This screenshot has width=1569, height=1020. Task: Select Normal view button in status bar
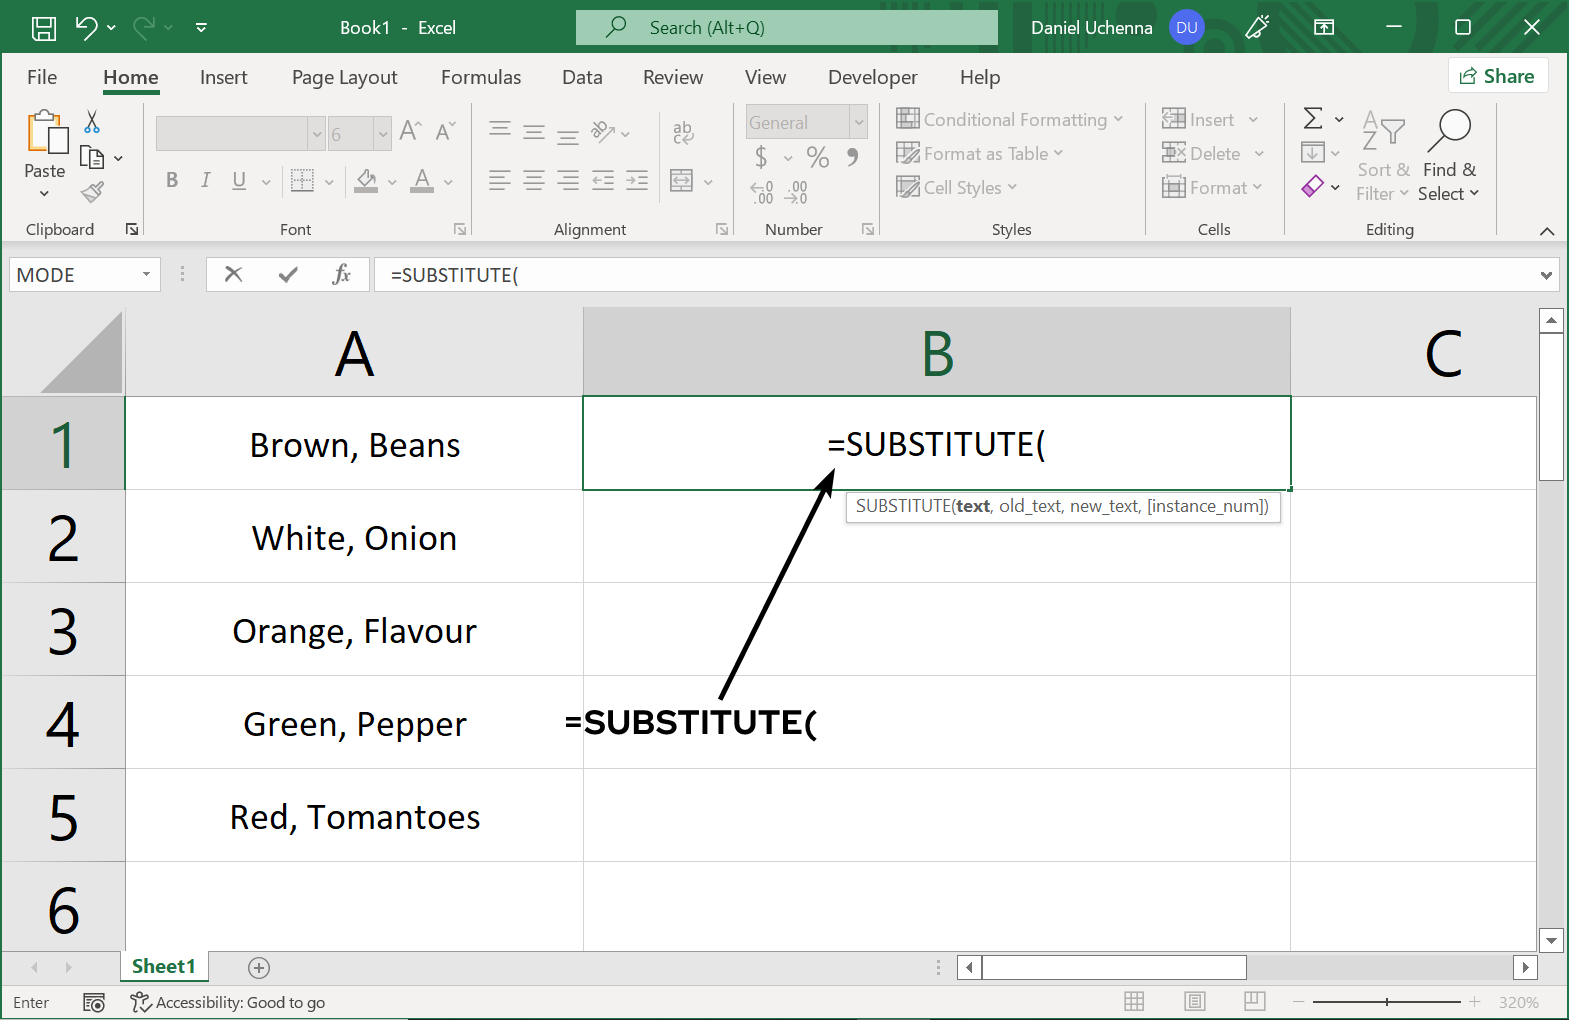[x=1134, y=1001]
